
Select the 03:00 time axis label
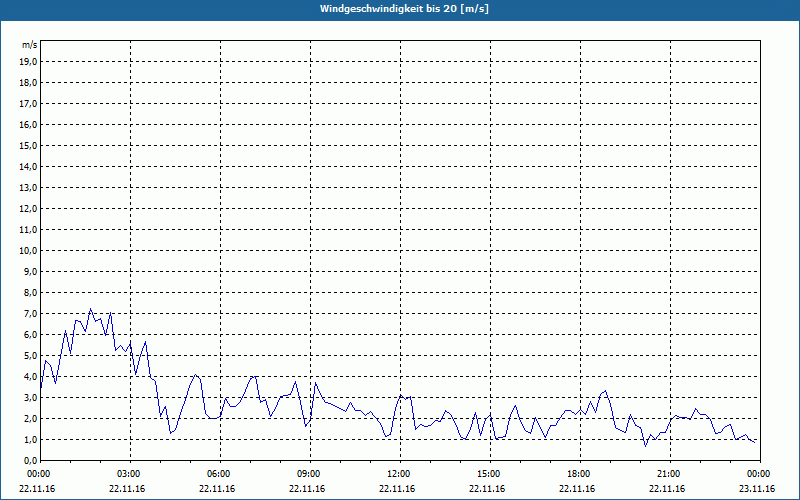[x=131, y=474]
